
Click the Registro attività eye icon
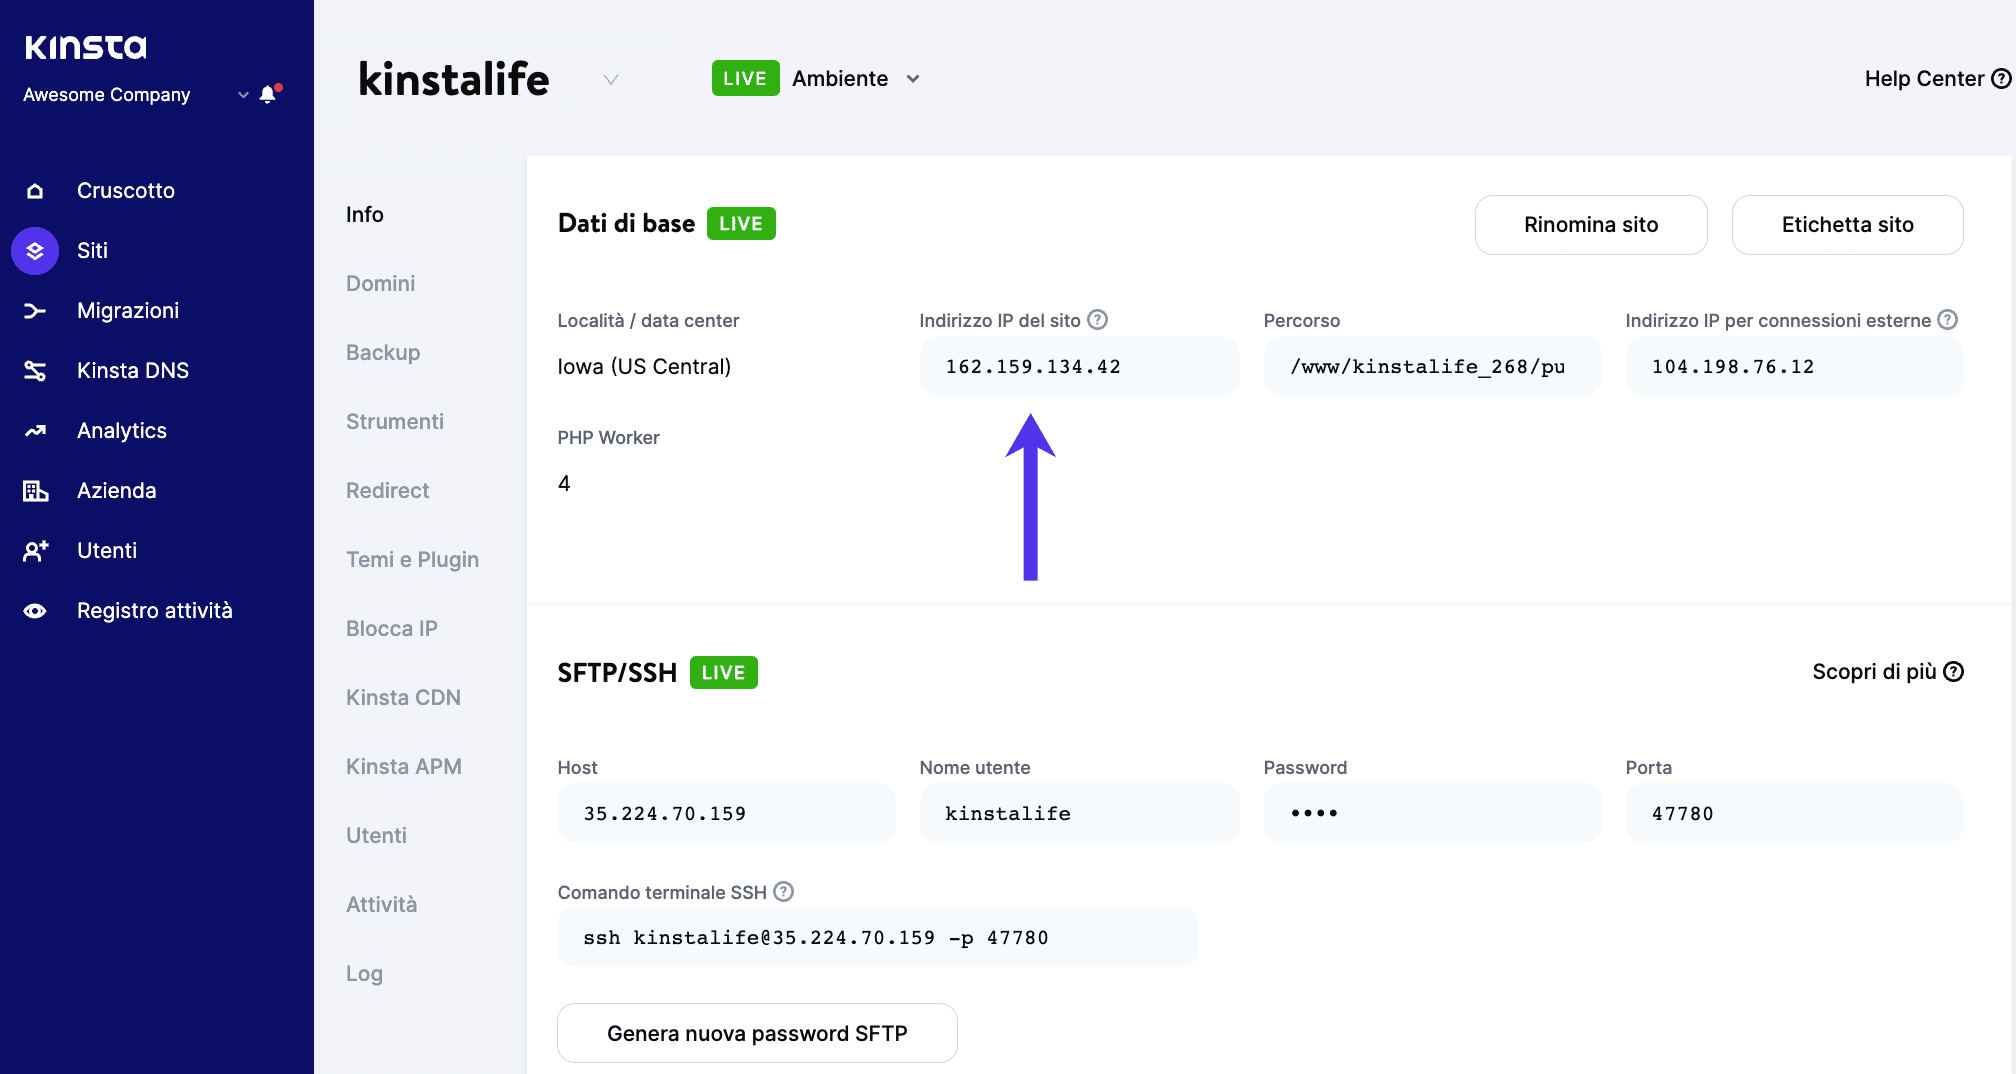coord(35,610)
